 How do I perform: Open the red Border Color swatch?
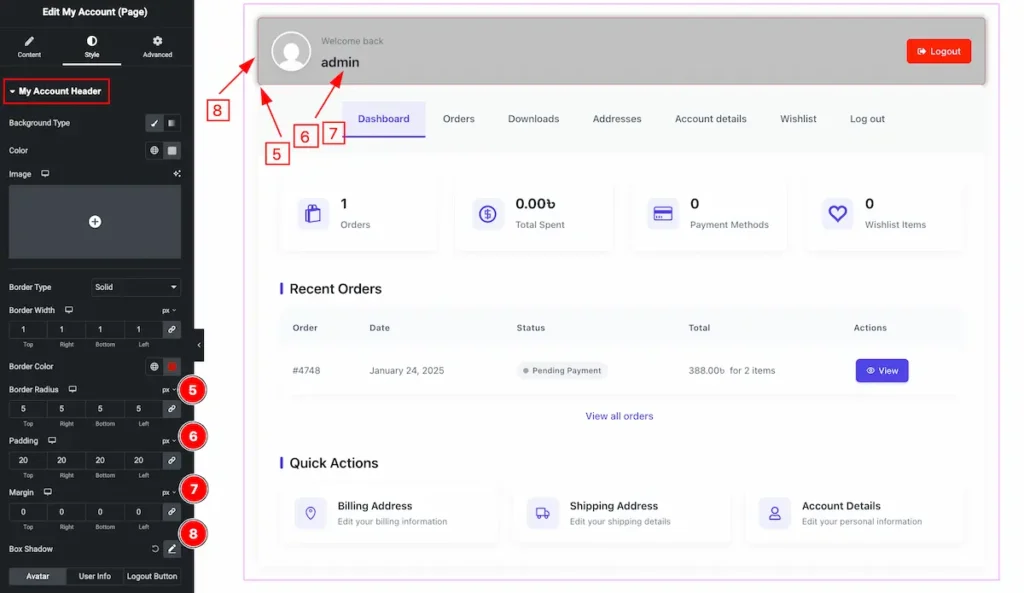[172, 367]
